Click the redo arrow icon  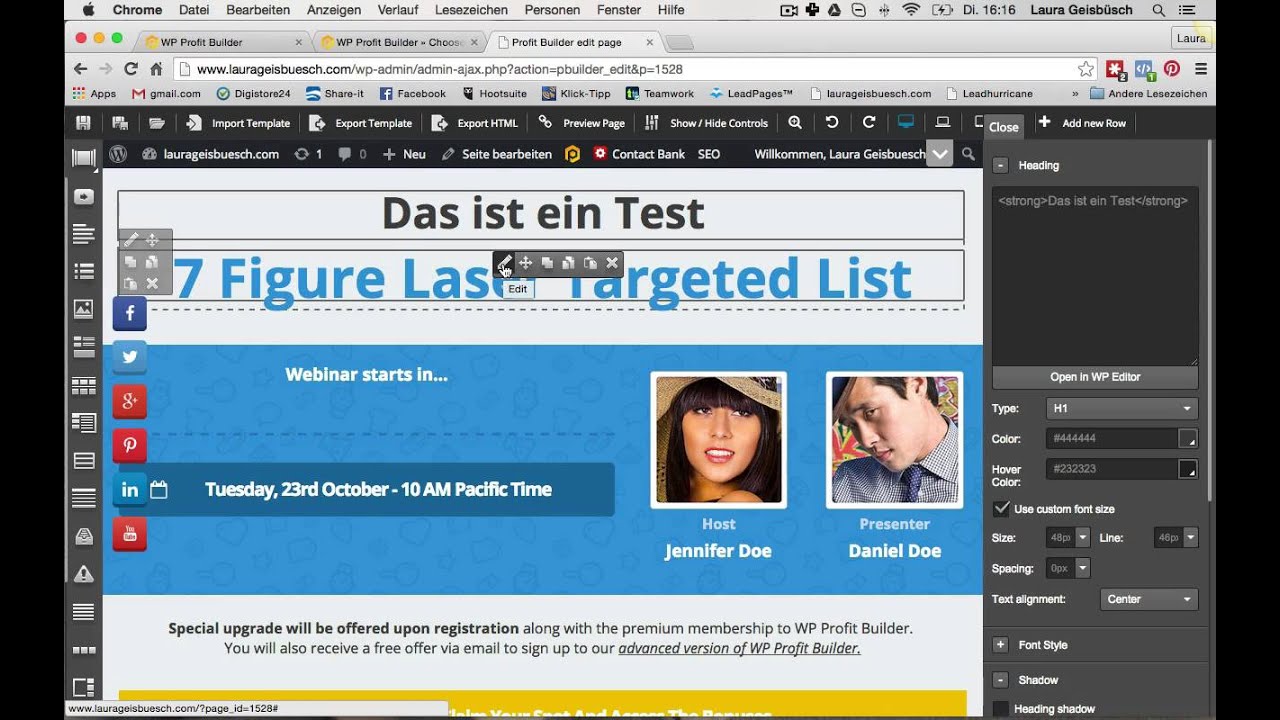click(869, 122)
